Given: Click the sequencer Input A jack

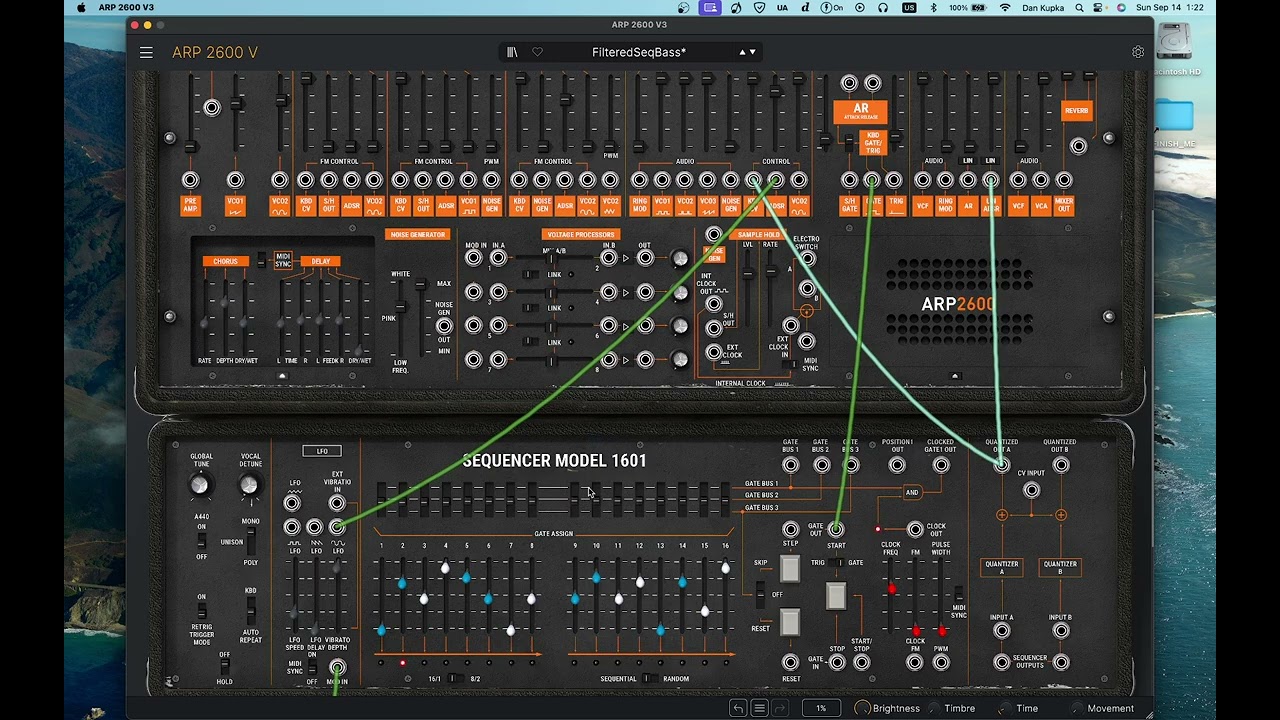Looking at the screenshot, I should click(1002, 633).
